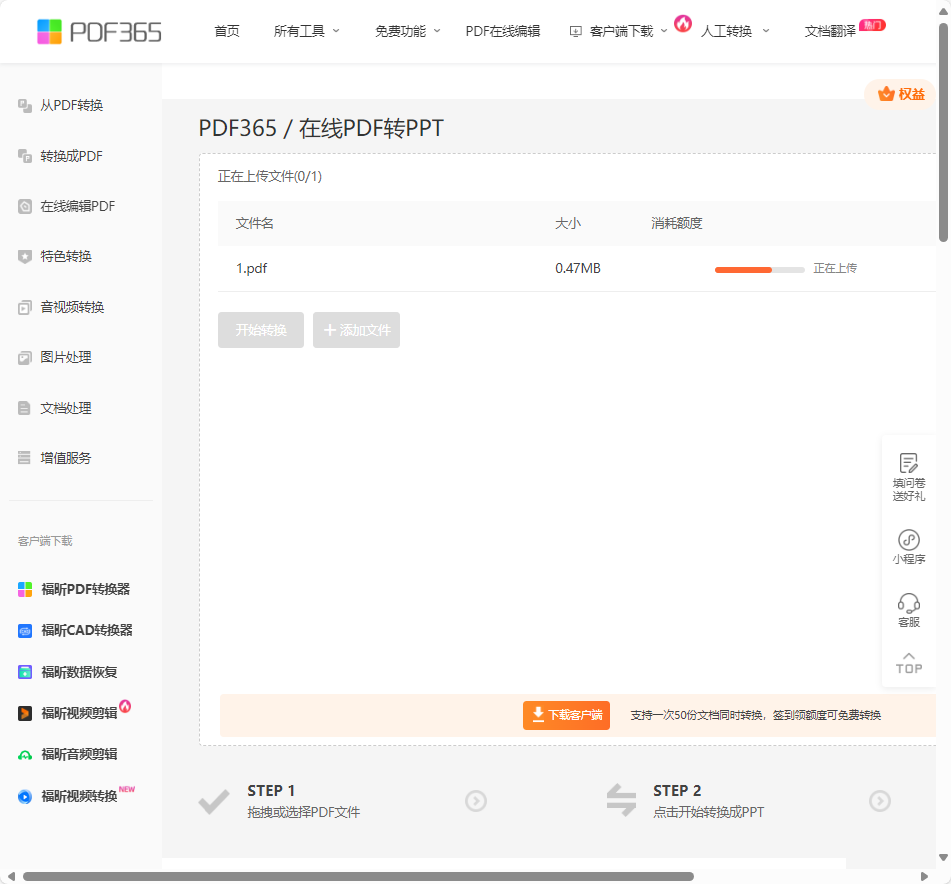Viewport: 951px width, 884px height.
Task: Open the 人工转换 menu
Action: click(x=726, y=31)
